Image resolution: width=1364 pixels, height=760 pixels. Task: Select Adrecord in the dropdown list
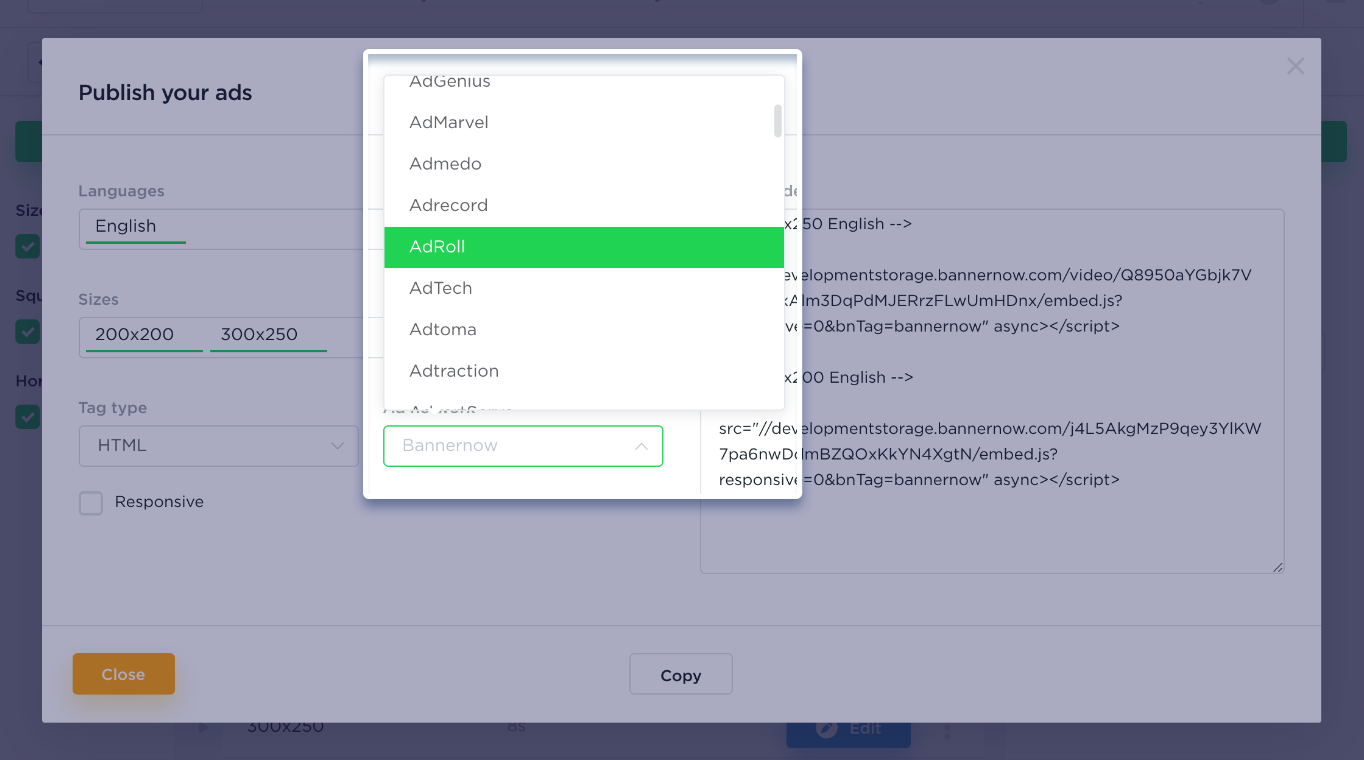[583, 205]
